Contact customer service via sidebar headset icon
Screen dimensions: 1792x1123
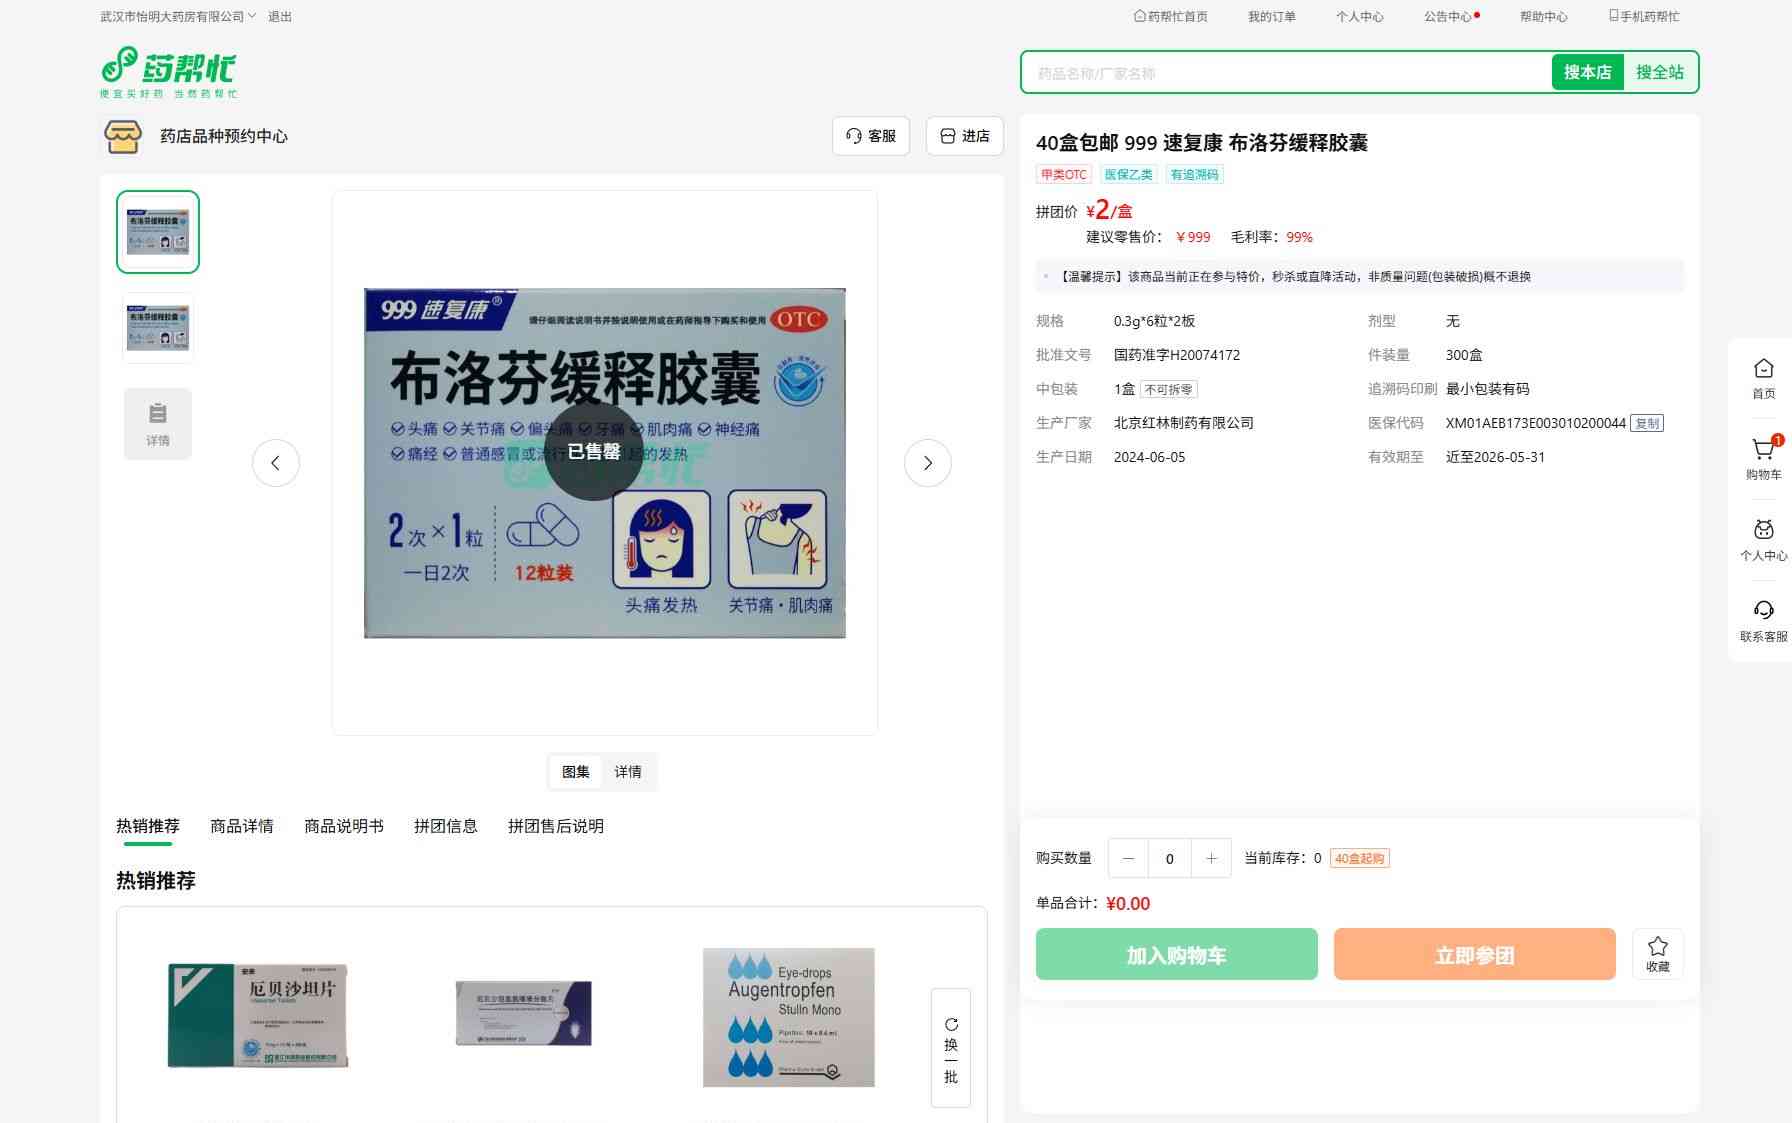pos(1763,620)
